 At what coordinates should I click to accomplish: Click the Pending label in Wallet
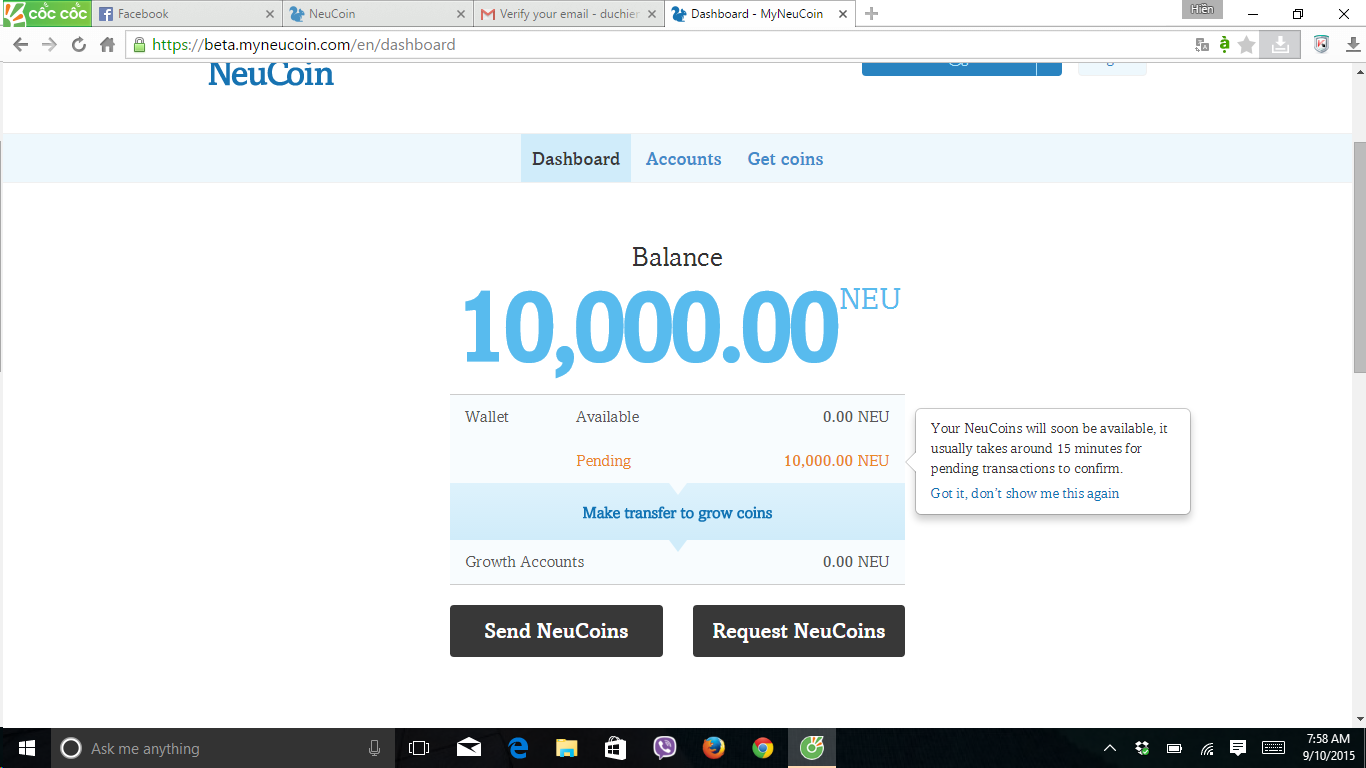(603, 461)
